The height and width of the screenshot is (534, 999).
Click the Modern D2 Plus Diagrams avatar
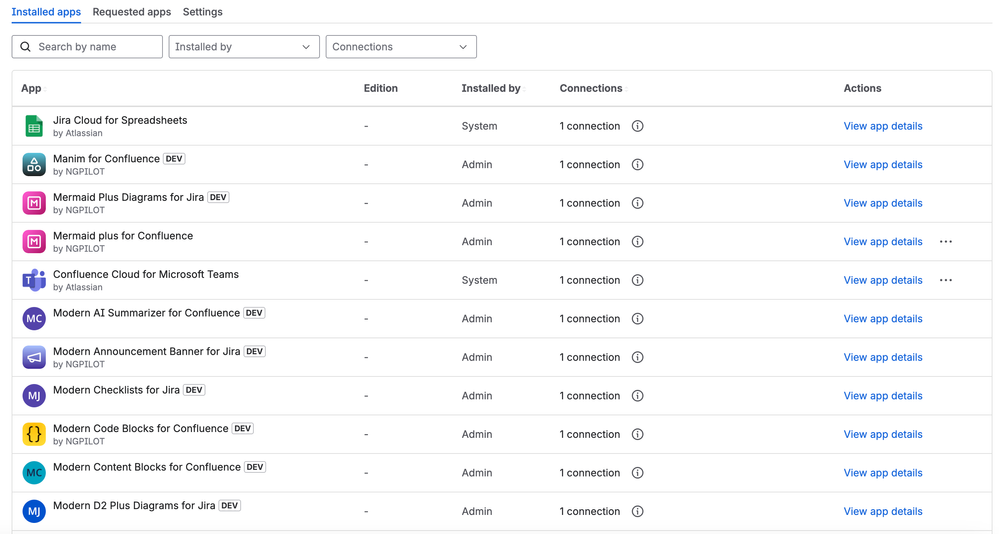(34, 512)
